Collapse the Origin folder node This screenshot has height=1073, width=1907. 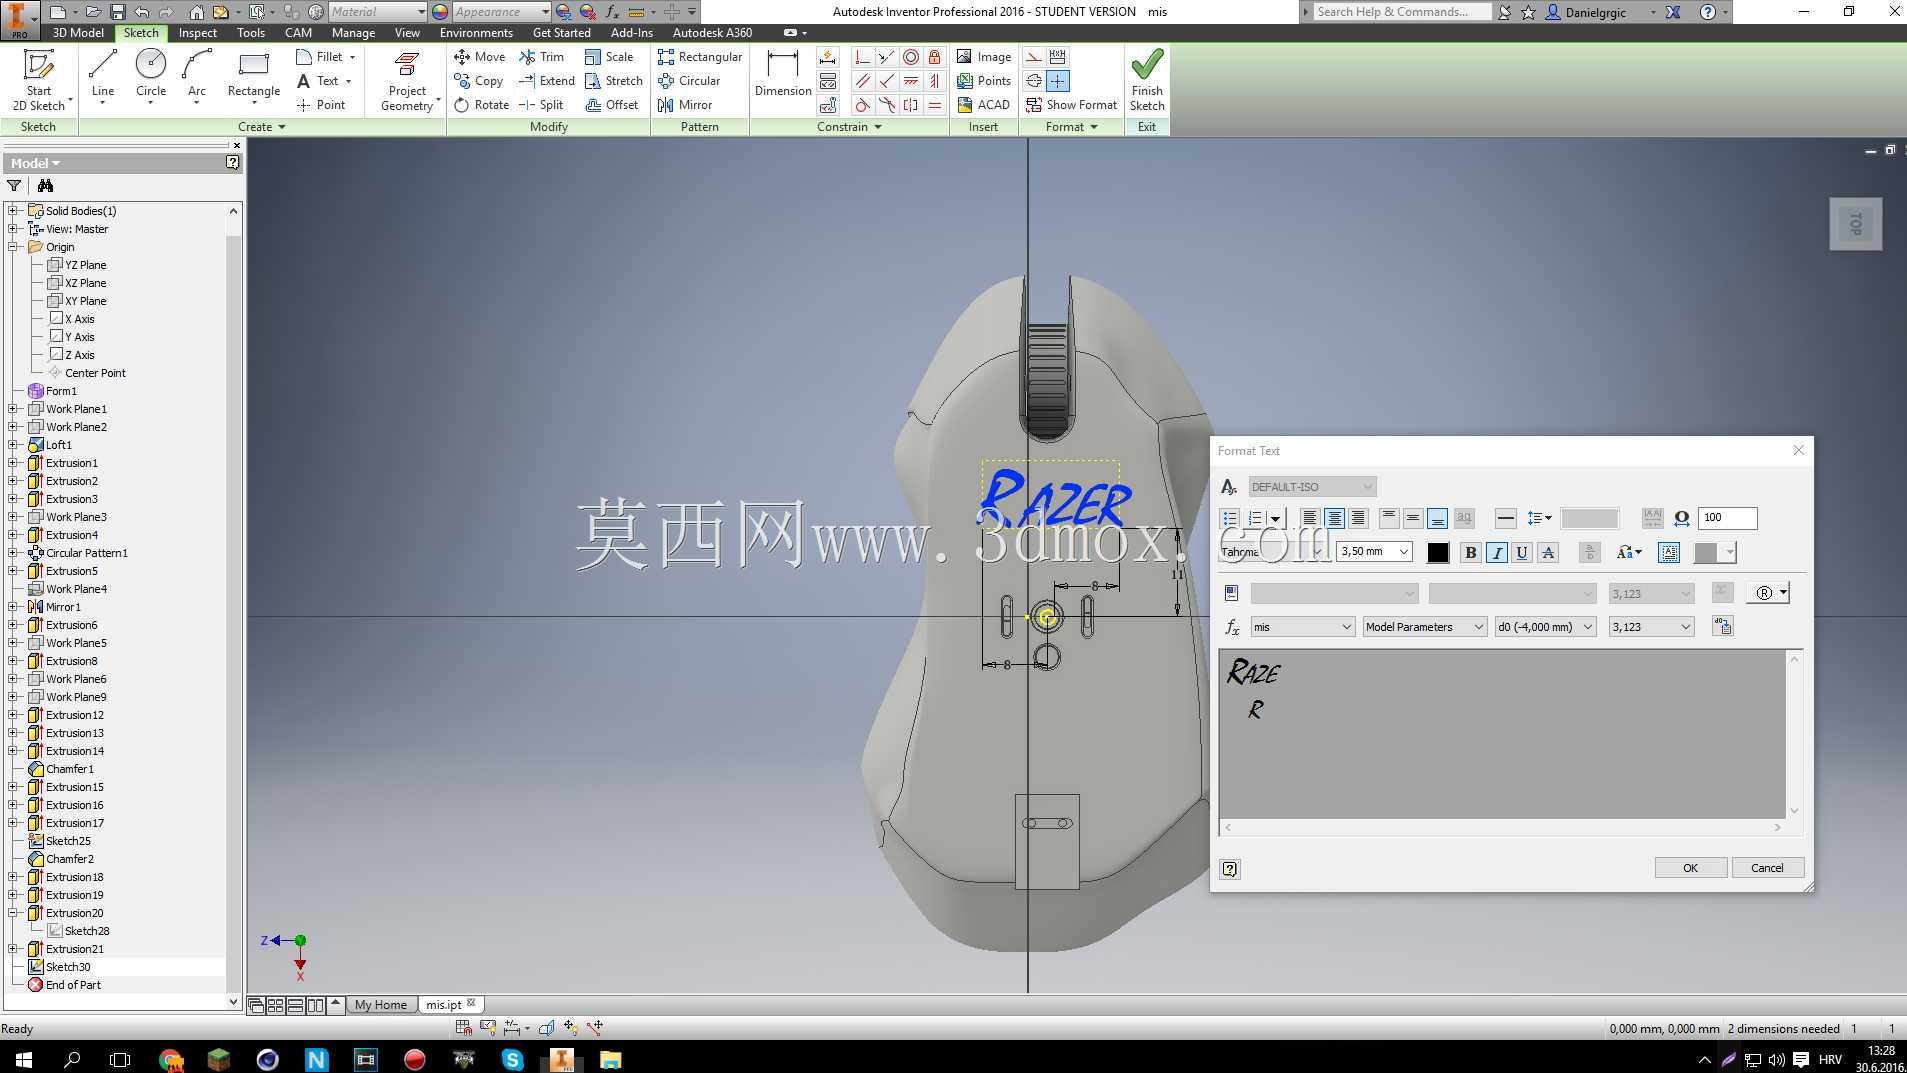[x=13, y=247]
